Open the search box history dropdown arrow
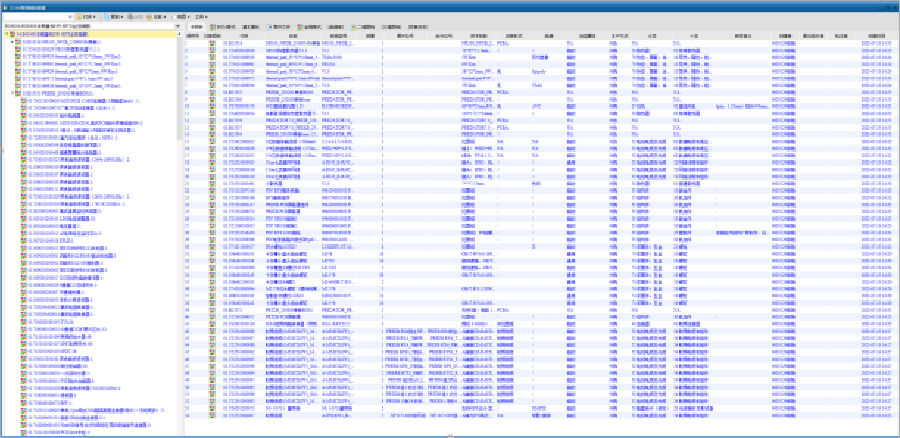The height and width of the screenshot is (438, 900). click(68, 17)
